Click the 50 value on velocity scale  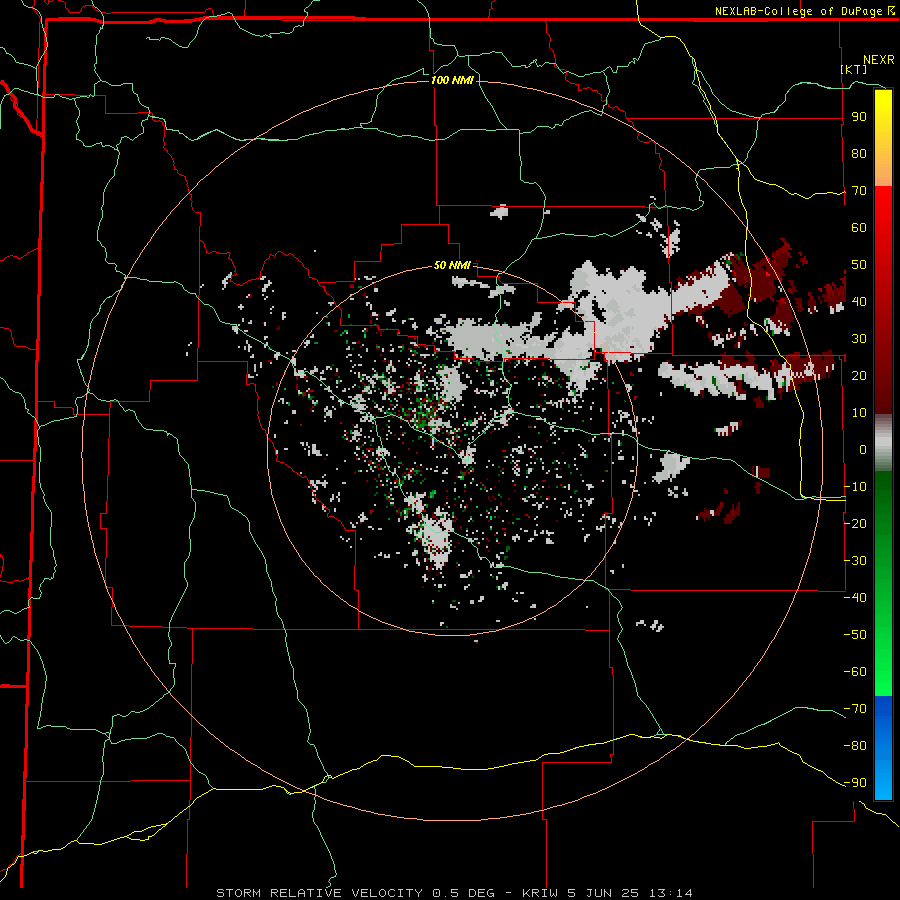click(859, 265)
